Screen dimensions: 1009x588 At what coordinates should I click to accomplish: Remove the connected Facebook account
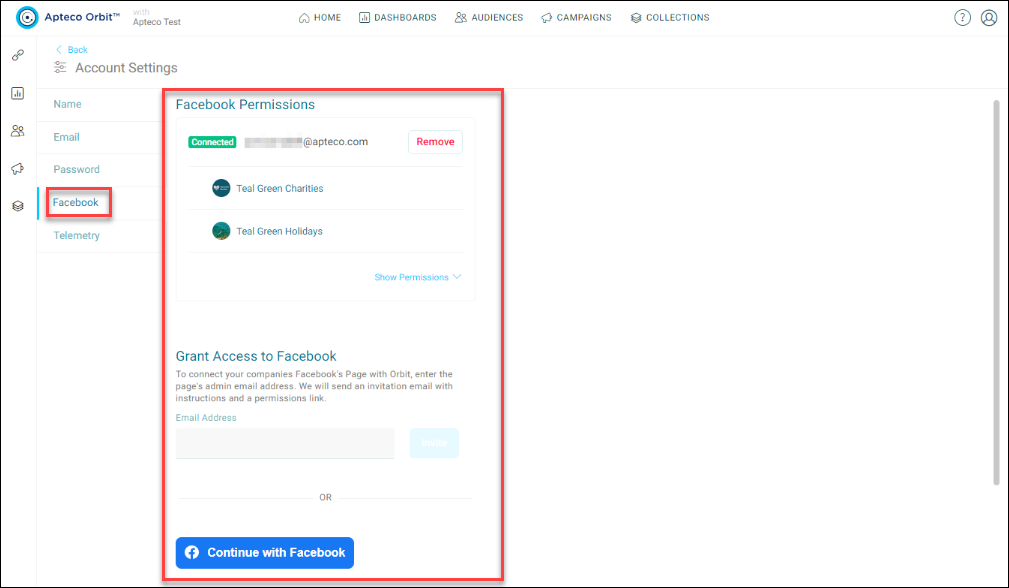tap(435, 142)
